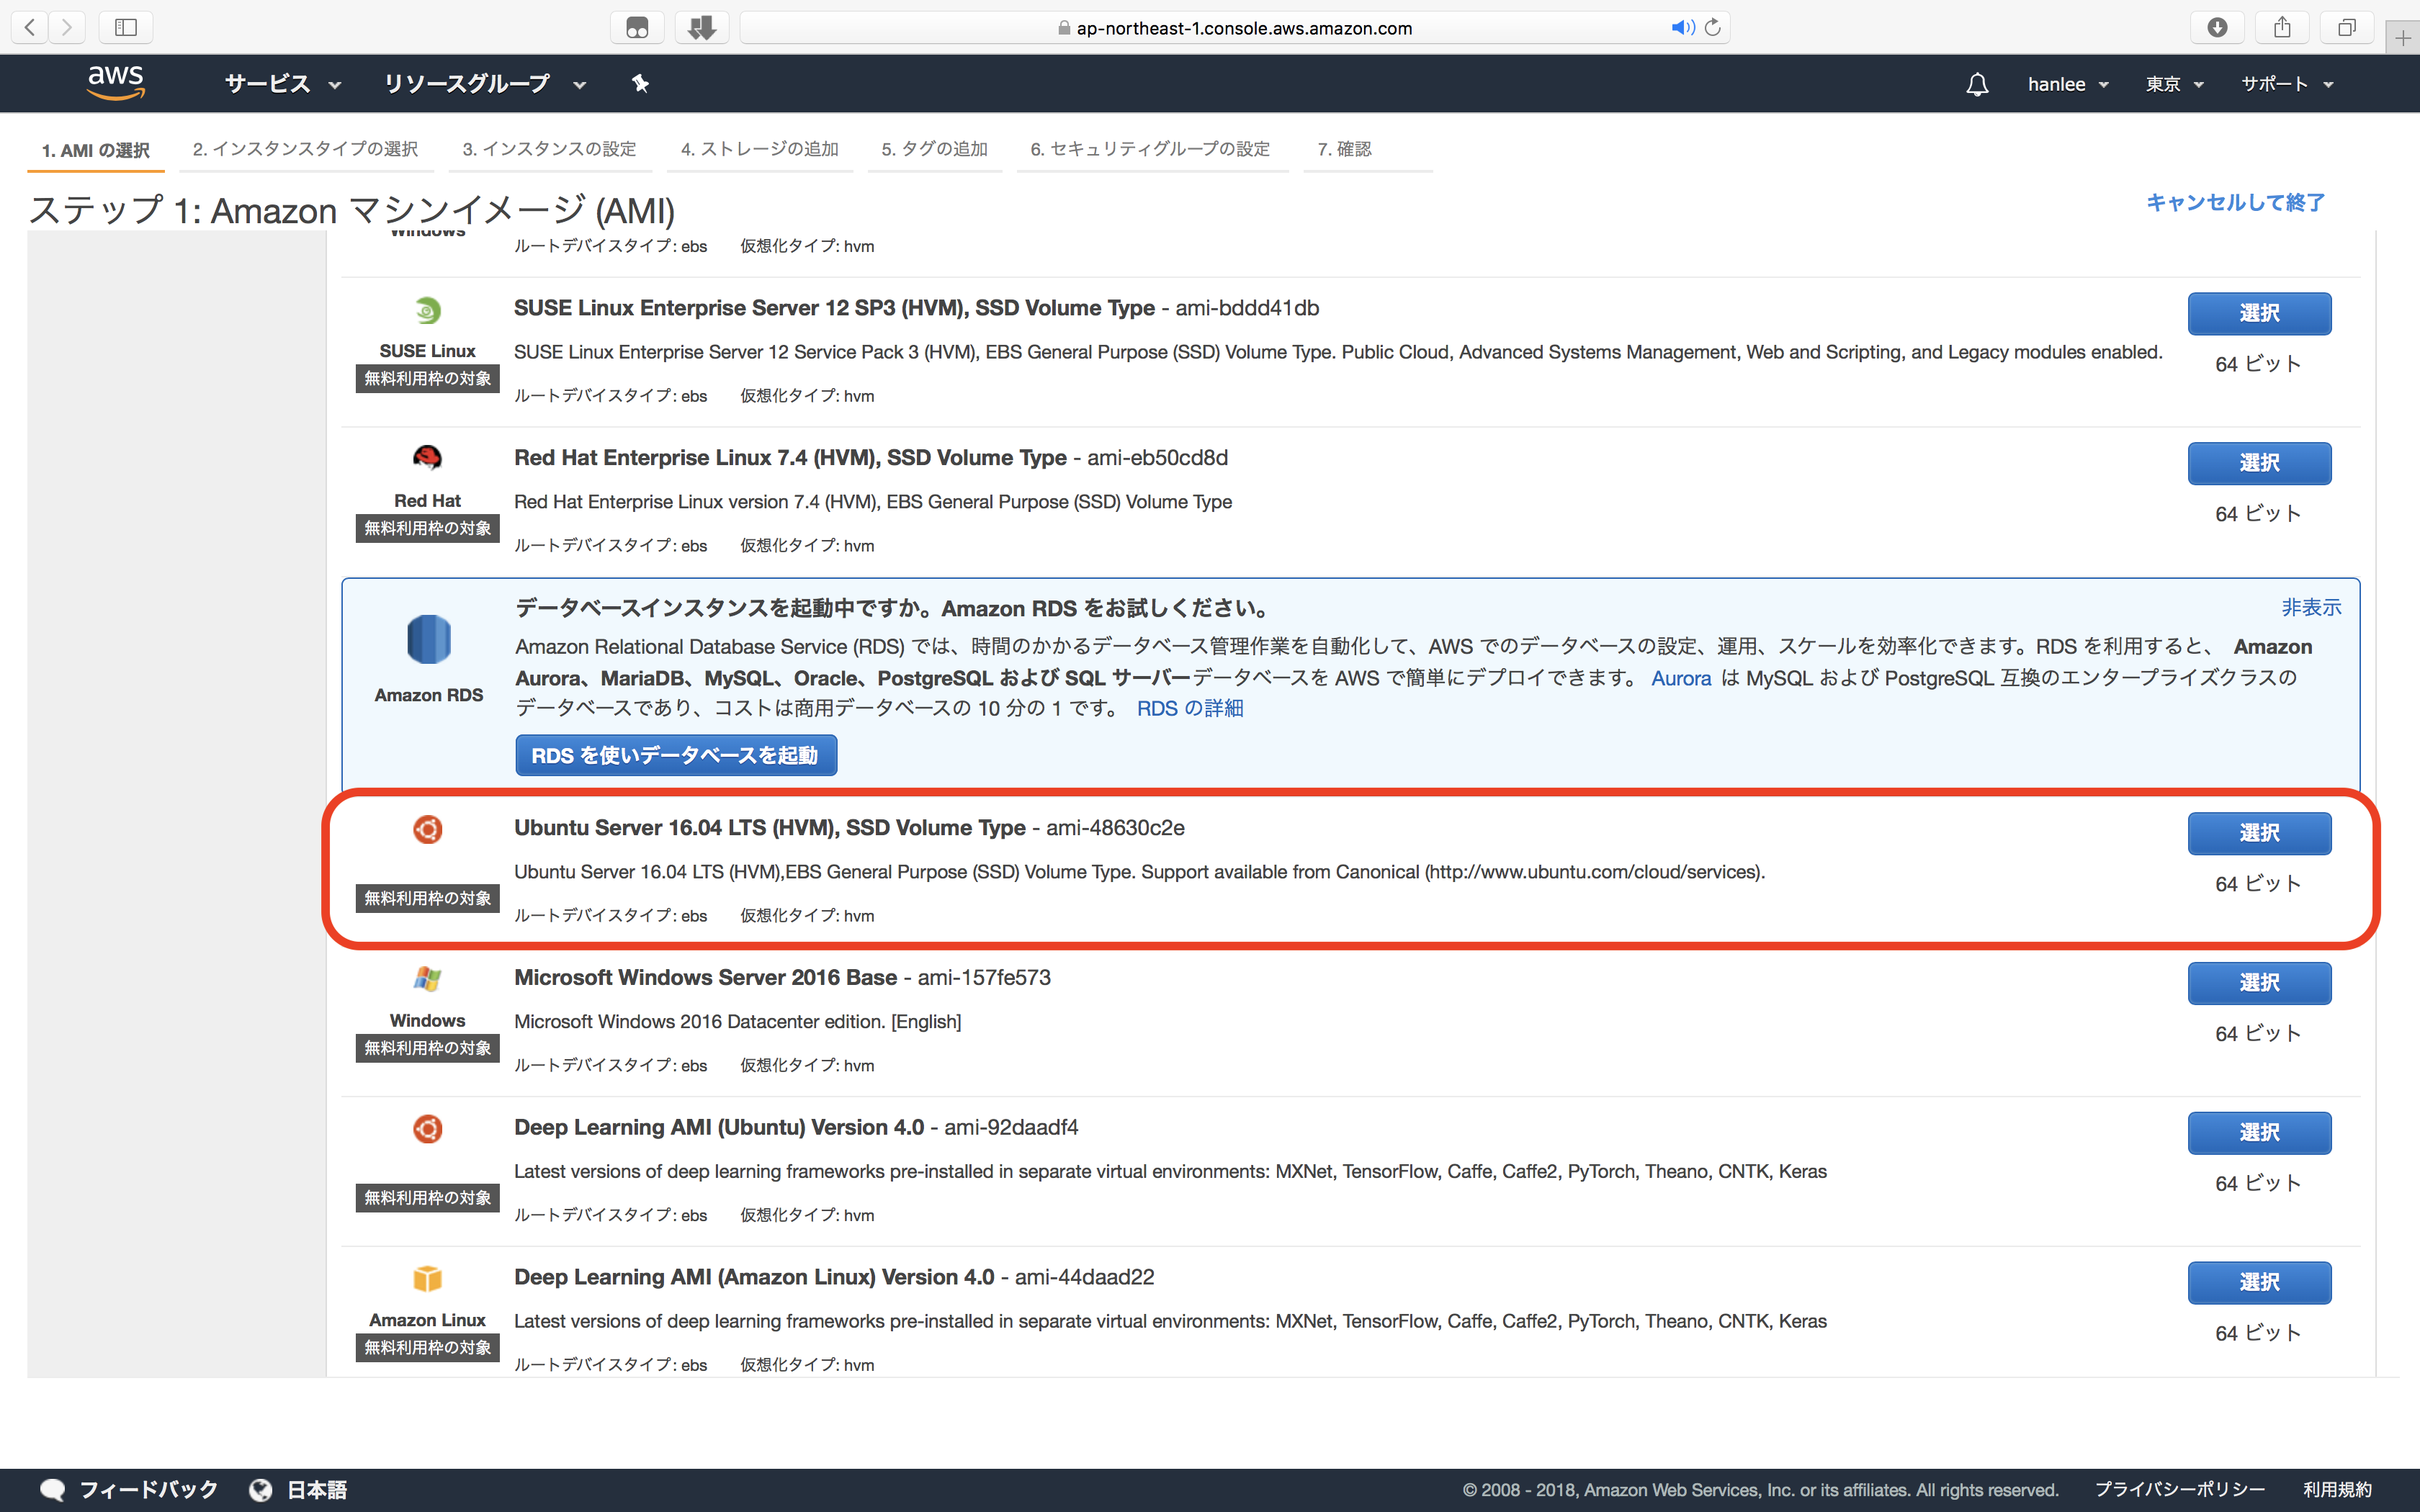Show all tabs overview icon
This screenshot has height=1512, width=2420.
pyautogui.click(x=2347, y=27)
